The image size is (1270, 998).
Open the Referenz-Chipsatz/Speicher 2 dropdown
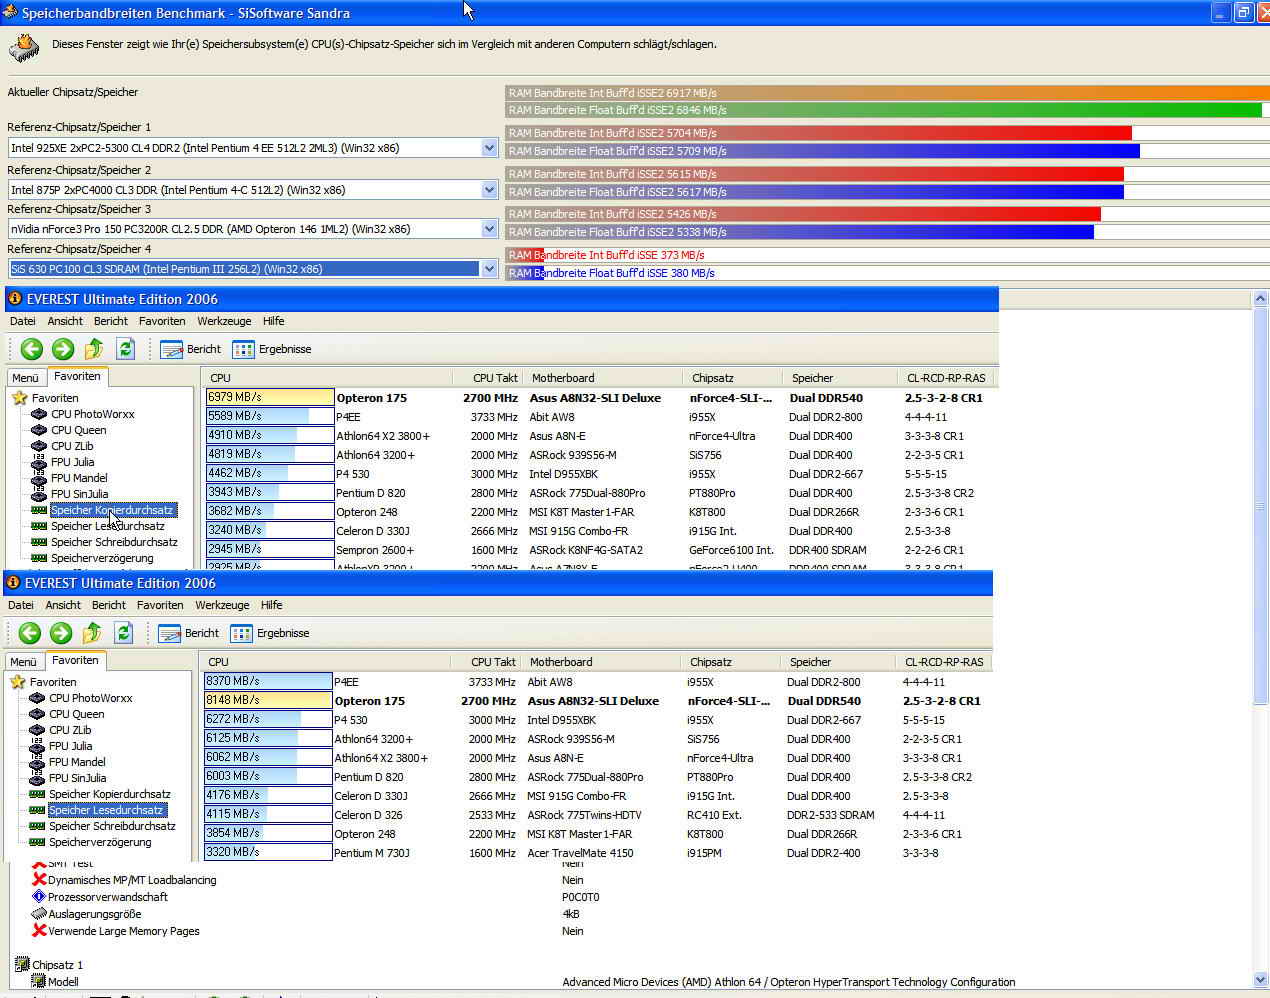489,190
